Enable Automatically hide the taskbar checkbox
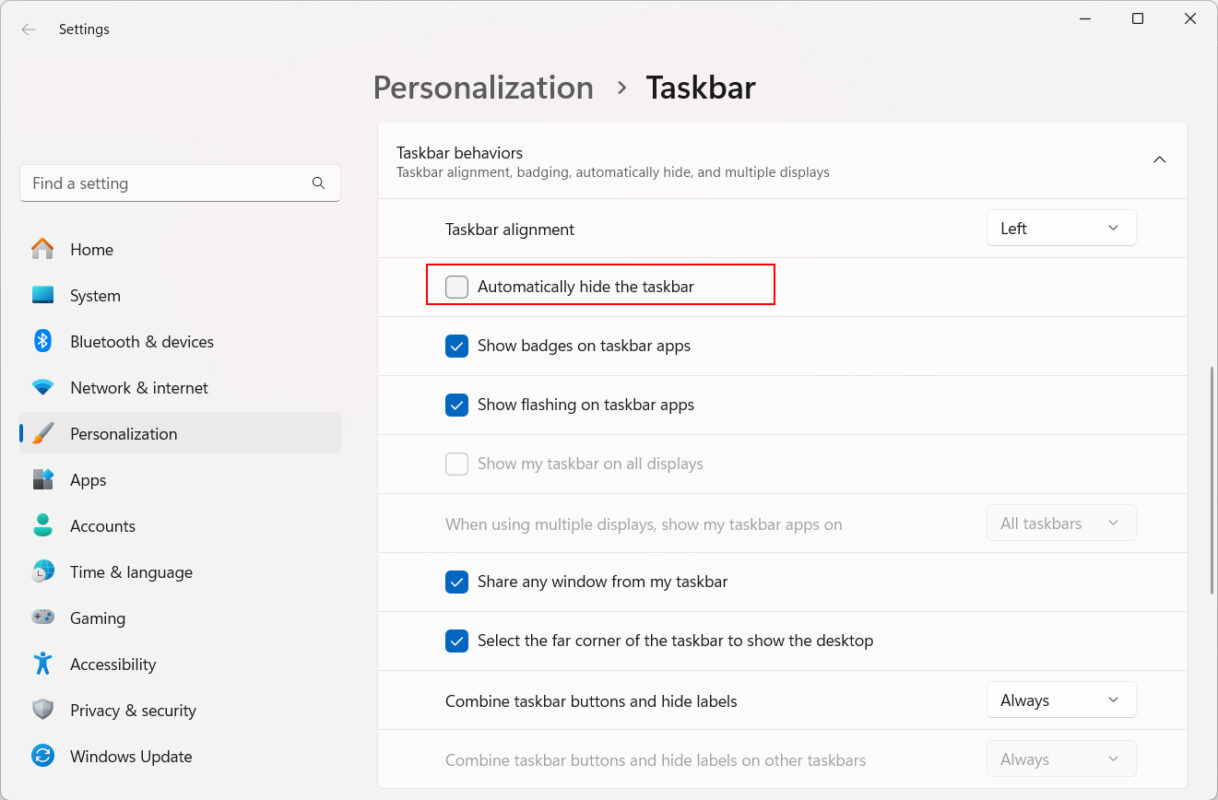1218x800 pixels. [457, 287]
